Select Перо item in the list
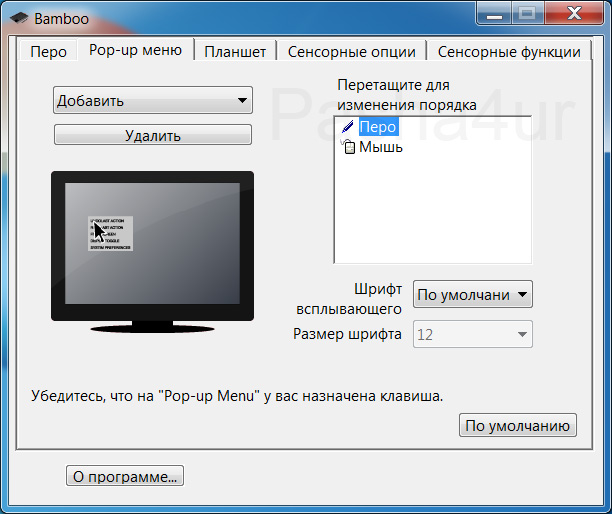The height and width of the screenshot is (514, 612). [378, 127]
